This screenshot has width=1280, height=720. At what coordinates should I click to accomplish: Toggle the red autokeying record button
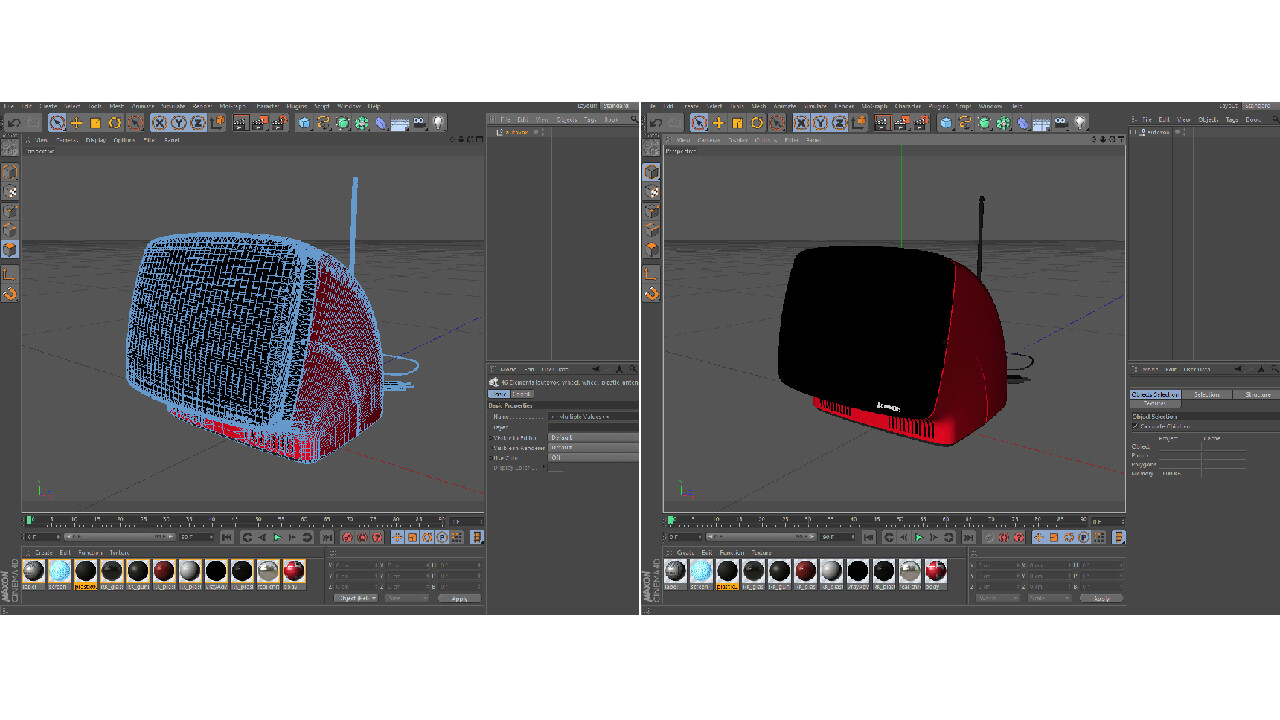346,537
